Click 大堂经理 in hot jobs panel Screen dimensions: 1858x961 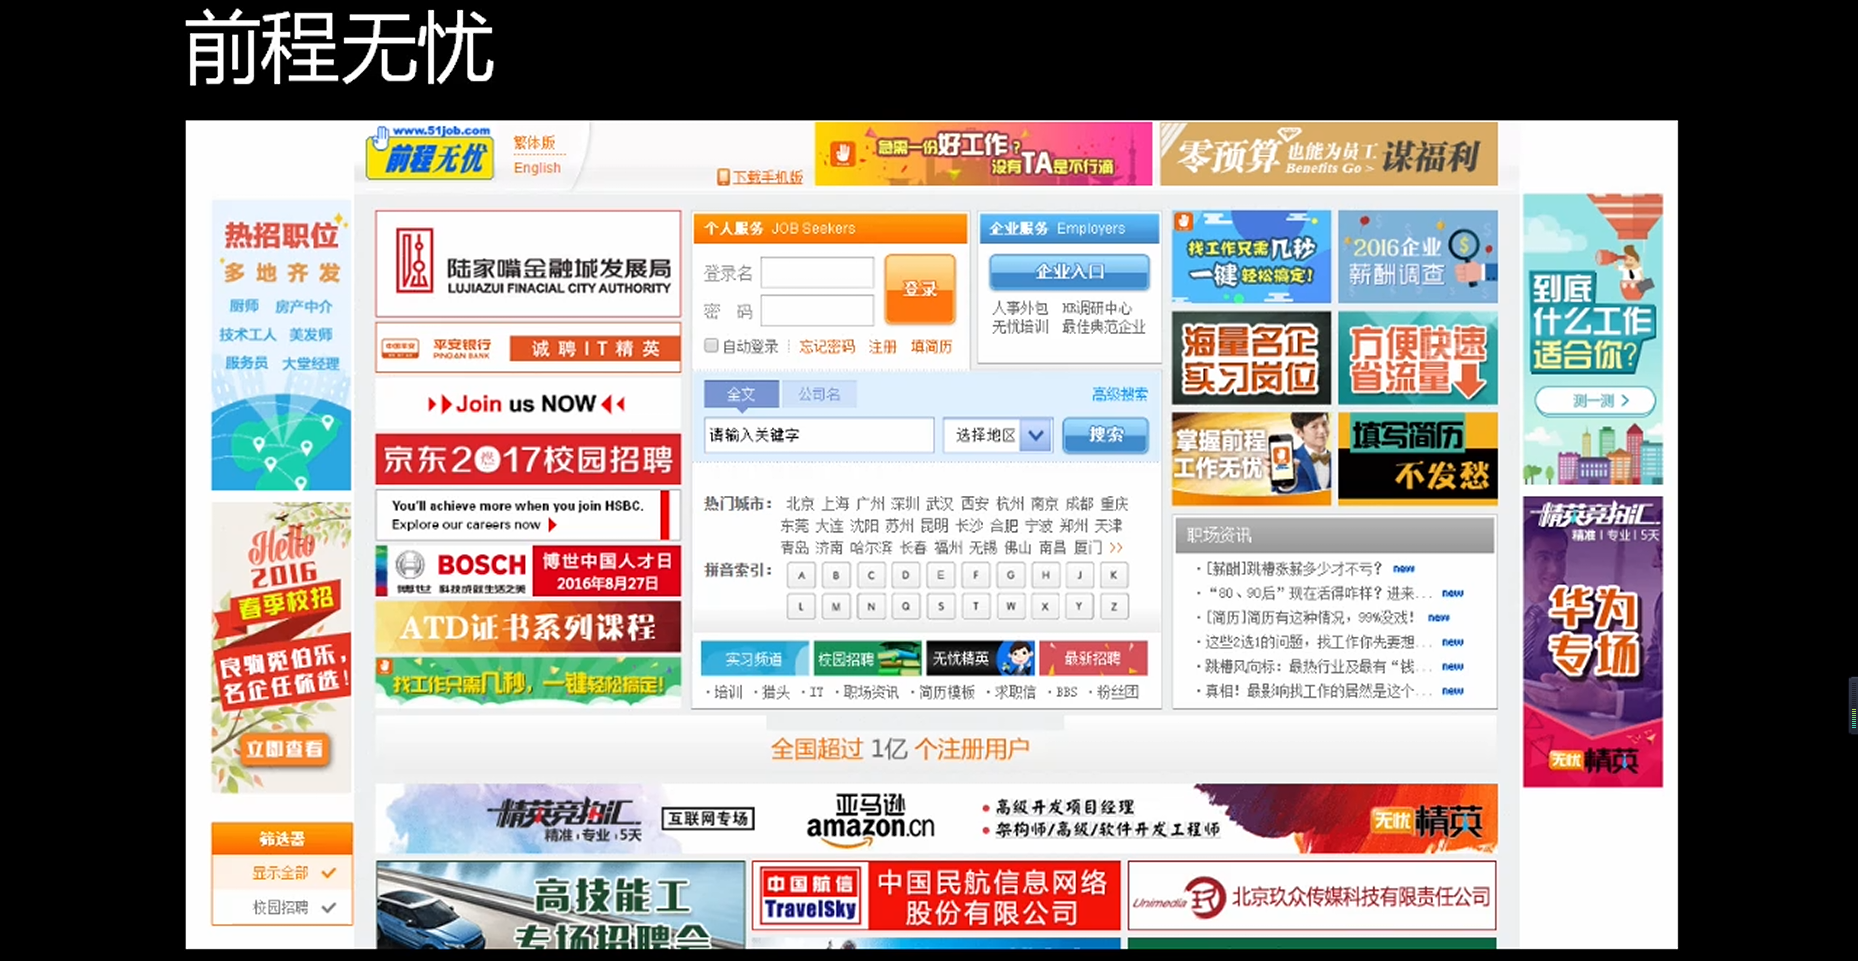[310, 363]
